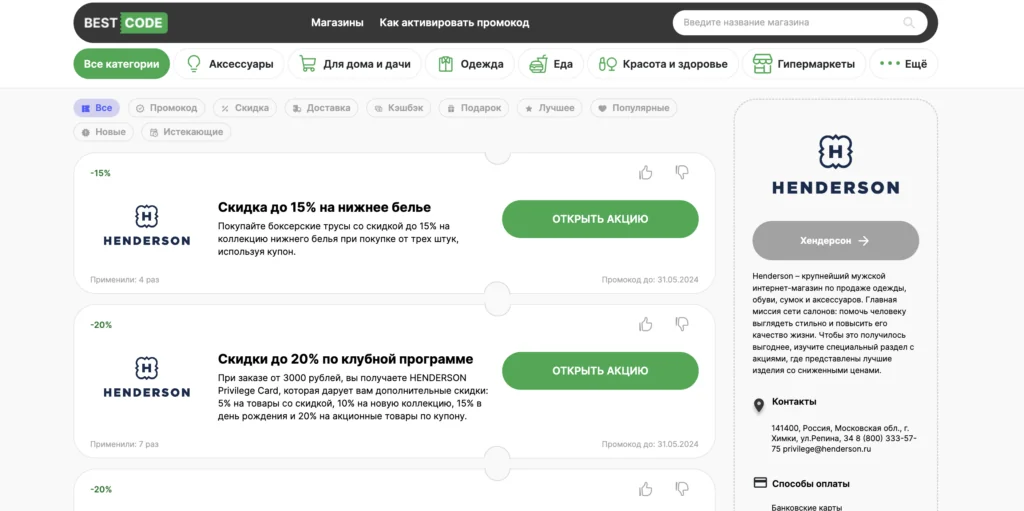Screen dimensions: 1024x511
Task: Click the search magnifier icon
Action: pos(909,23)
